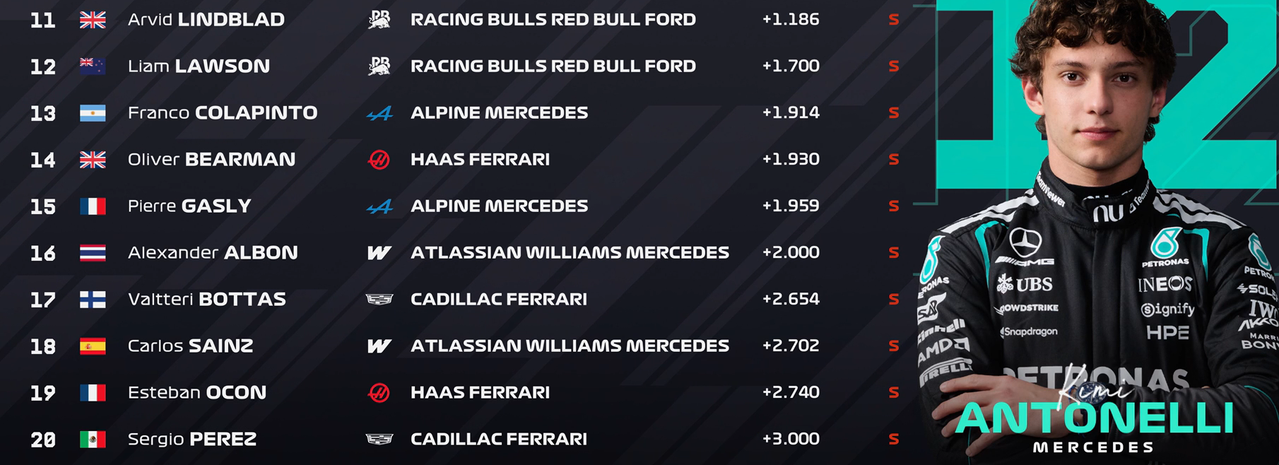The width and height of the screenshot is (1279, 465).
Task: Click the Cadillac logo in Valtteri Bottas's row
Action: [x=379, y=299]
